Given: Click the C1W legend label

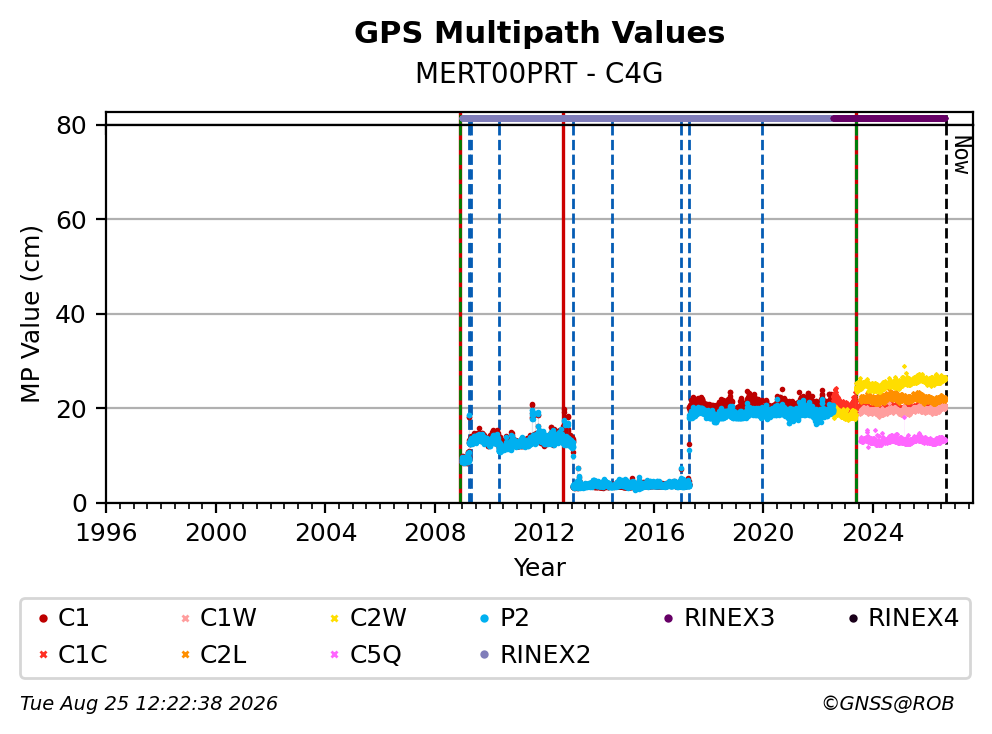Looking at the screenshot, I should point(228,618).
